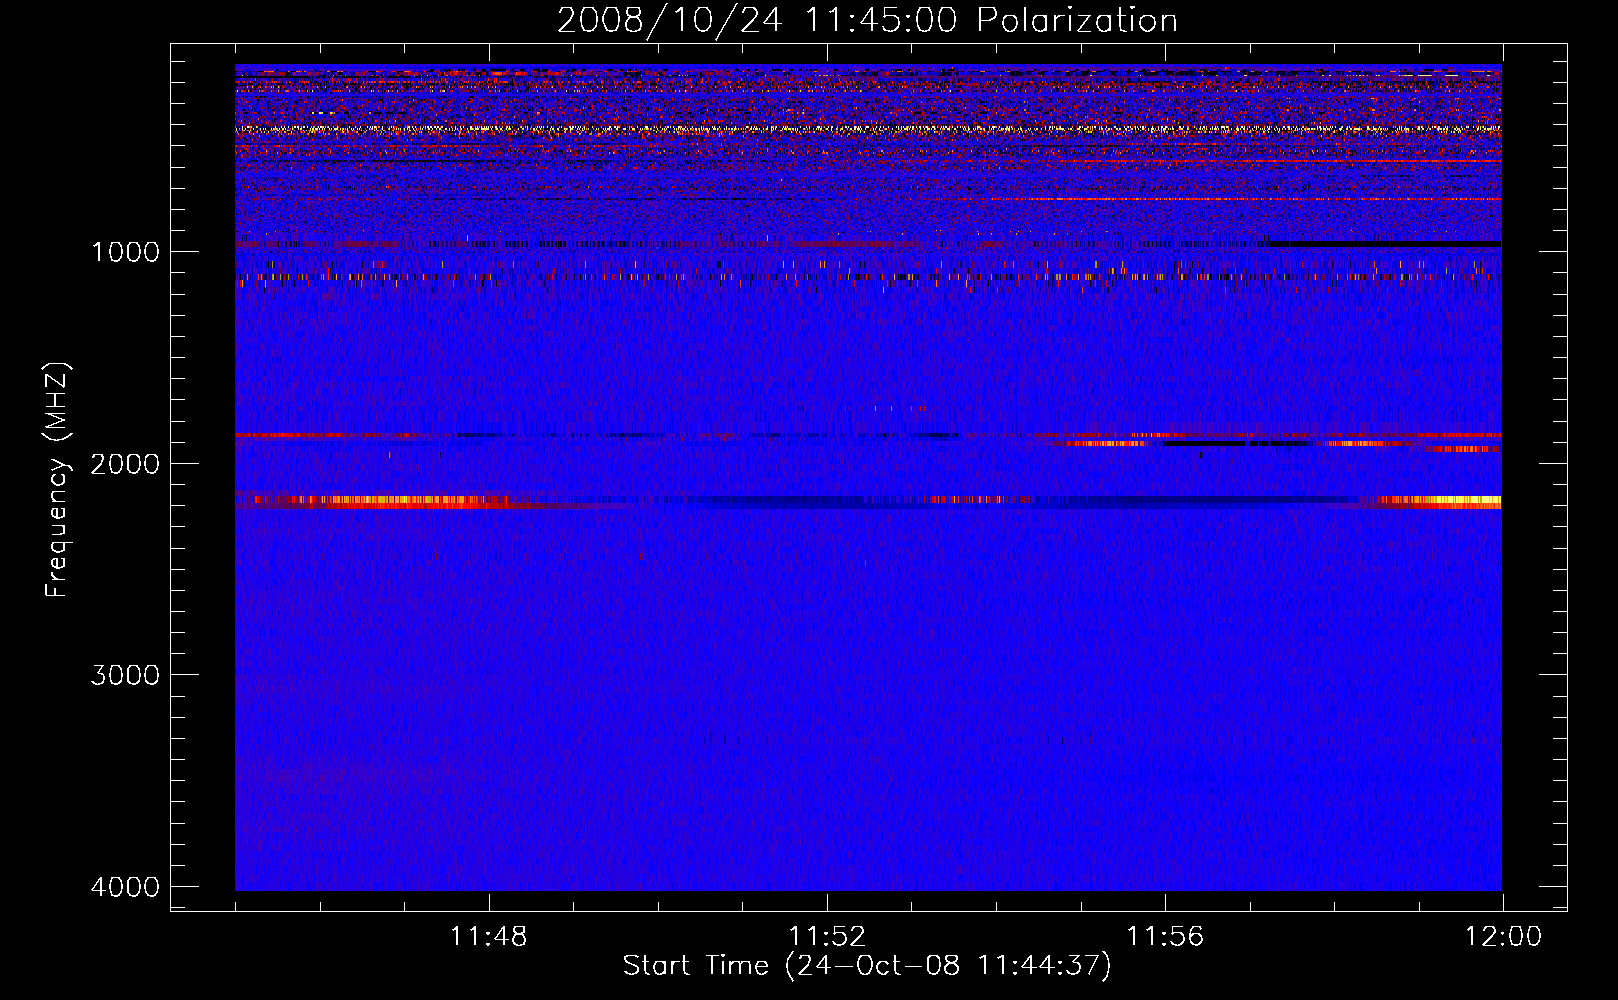The height and width of the screenshot is (1000, 1618).
Task: Select the 'Frequency (MHZ)' axis label
Action: (58, 480)
